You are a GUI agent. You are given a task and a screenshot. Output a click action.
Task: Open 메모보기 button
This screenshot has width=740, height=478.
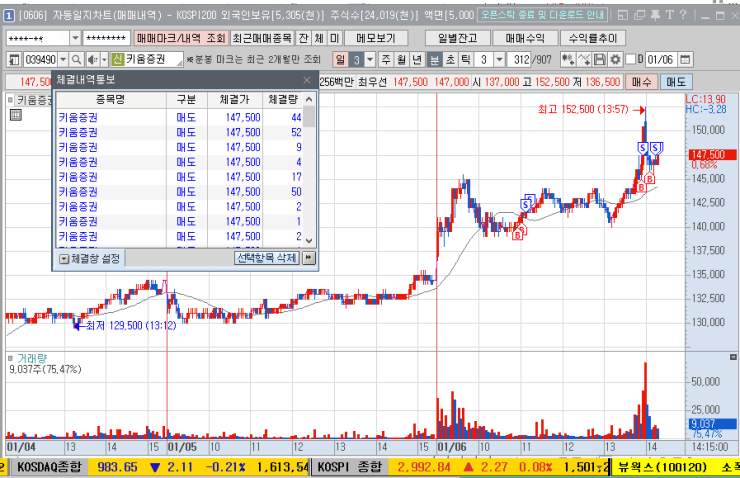(x=376, y=38)
